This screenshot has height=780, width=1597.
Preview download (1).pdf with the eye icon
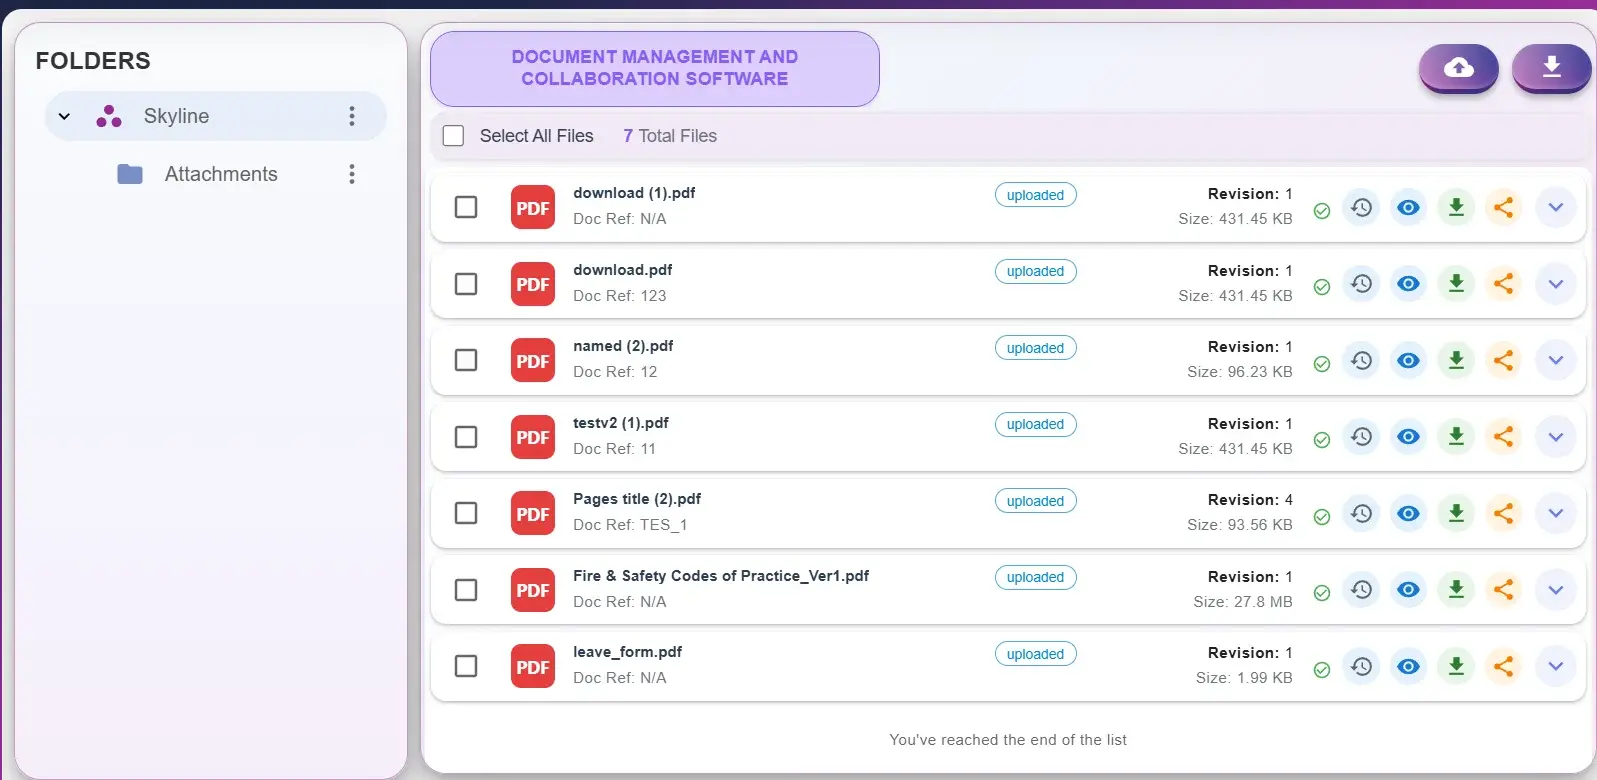pyautogui.click(x=1408, y=207)
